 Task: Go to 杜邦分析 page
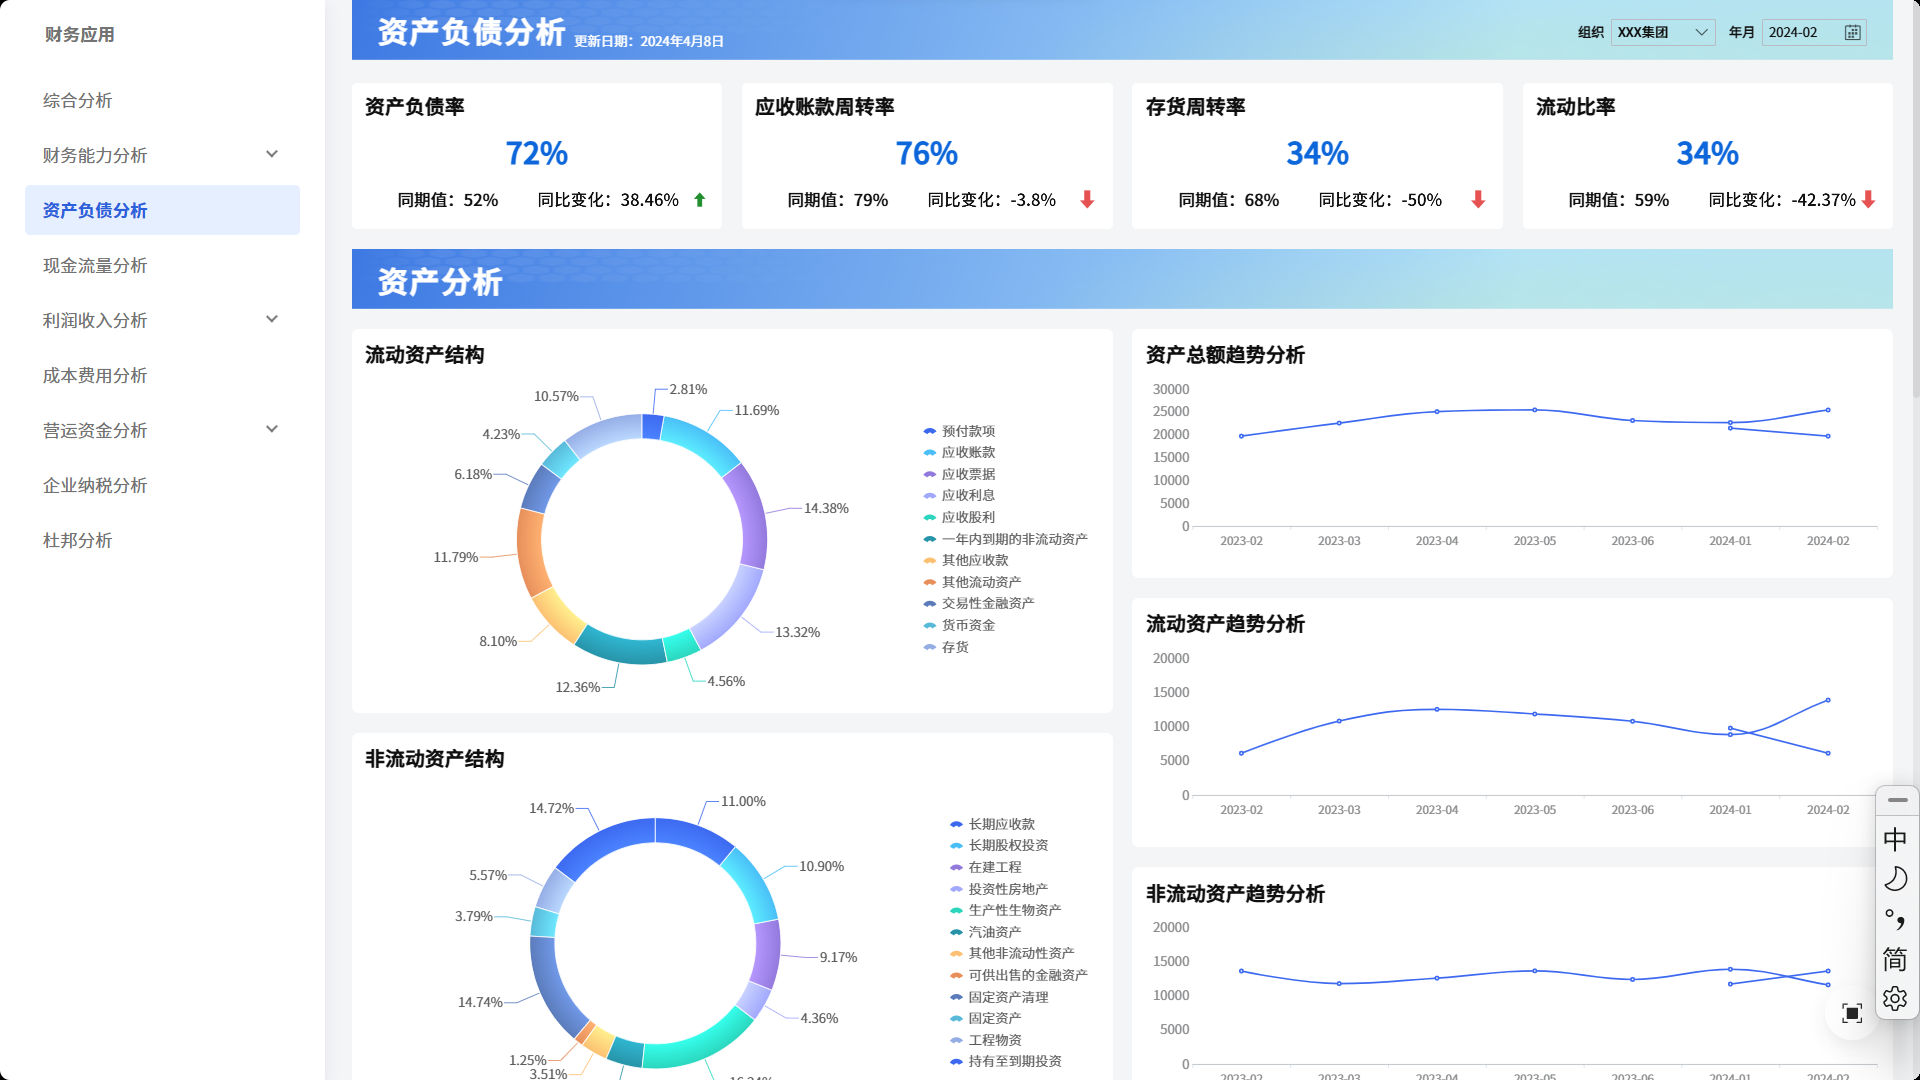click(78, 540)
